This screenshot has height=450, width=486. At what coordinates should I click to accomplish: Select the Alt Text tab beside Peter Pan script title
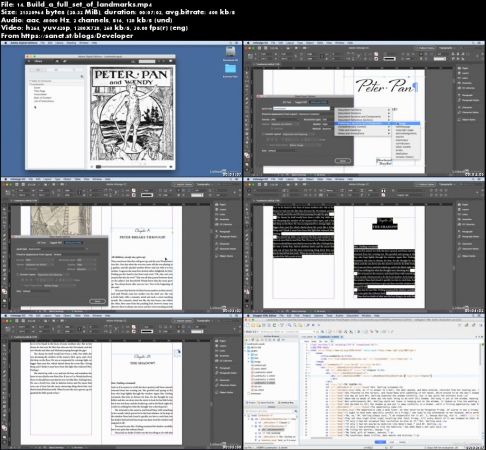pyautogui.click(x=287, y=102)
